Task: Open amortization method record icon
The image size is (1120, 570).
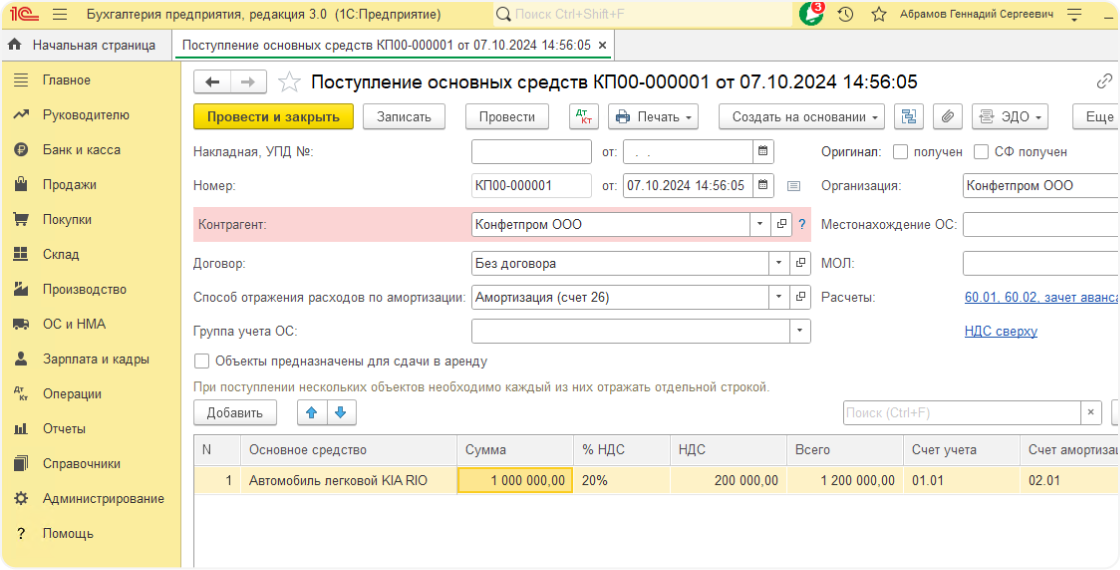Action: tap(801, 297)
